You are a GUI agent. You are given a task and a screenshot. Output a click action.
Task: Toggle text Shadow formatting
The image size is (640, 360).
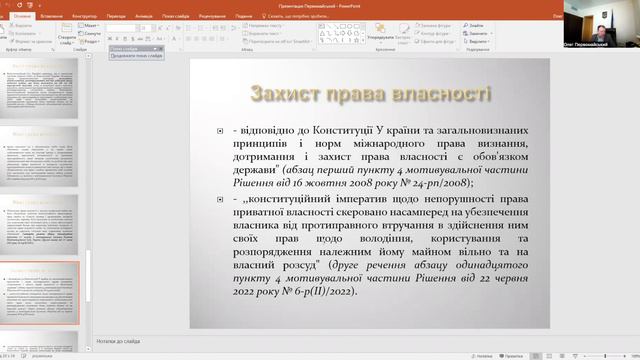(x=133, y=39)
